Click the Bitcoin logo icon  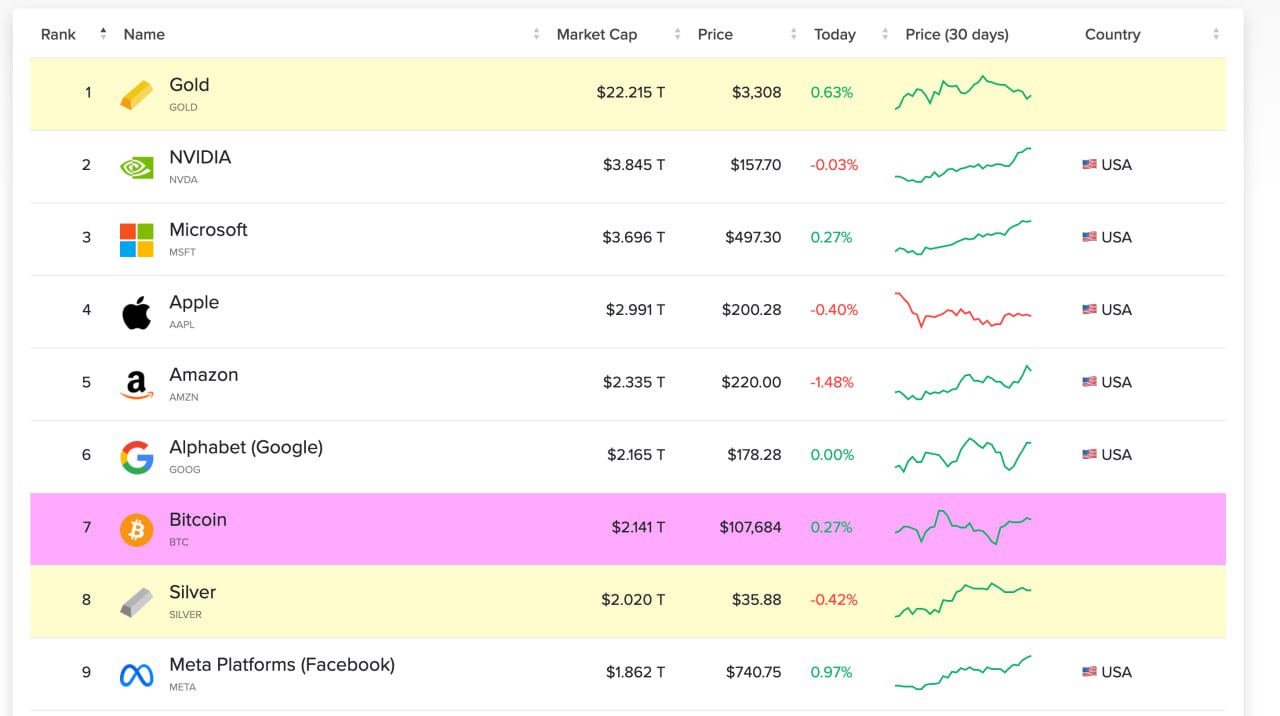coord(137,530)
